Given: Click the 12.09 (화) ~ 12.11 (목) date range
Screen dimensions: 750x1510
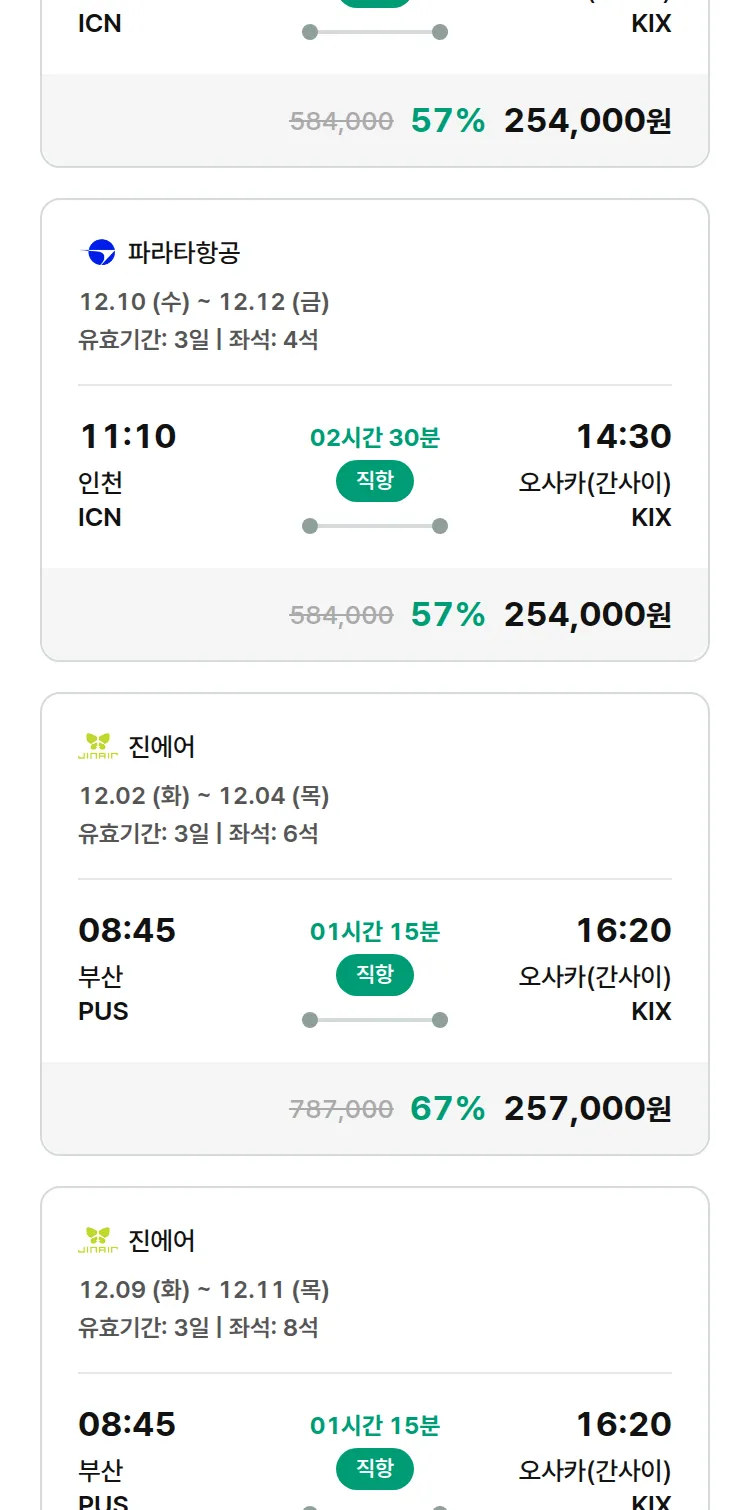Looking at the screenshot, I should pyautogui.click(x=204, y=1290).
